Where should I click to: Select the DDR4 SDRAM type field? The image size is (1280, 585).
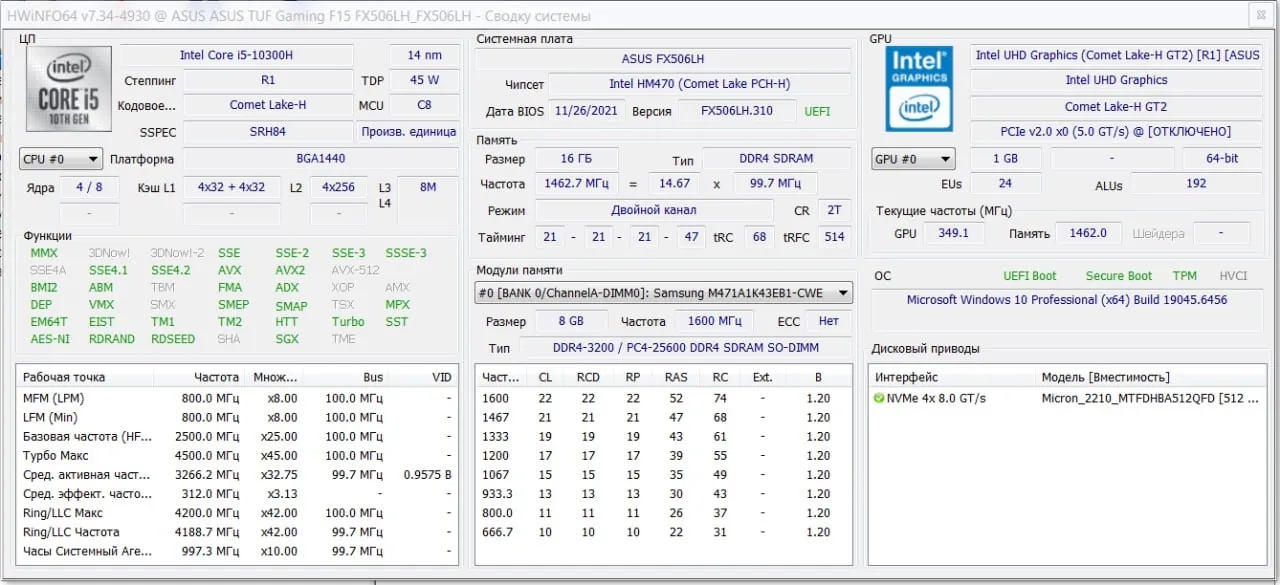point(777,159)
